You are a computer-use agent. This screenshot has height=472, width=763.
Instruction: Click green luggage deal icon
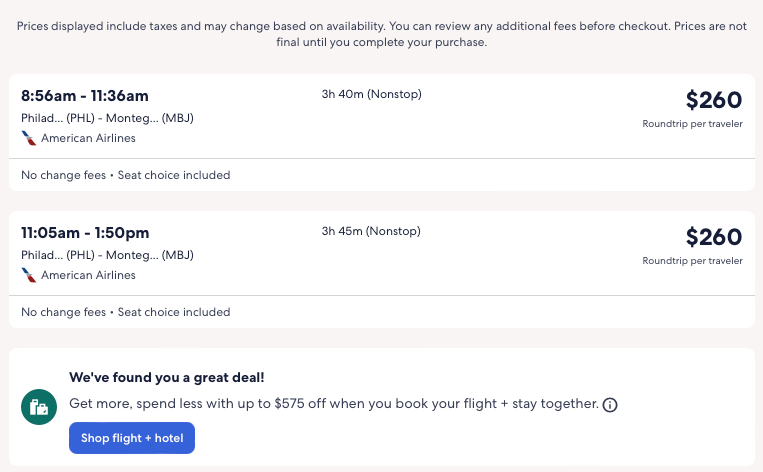click(x=40, y=406)
